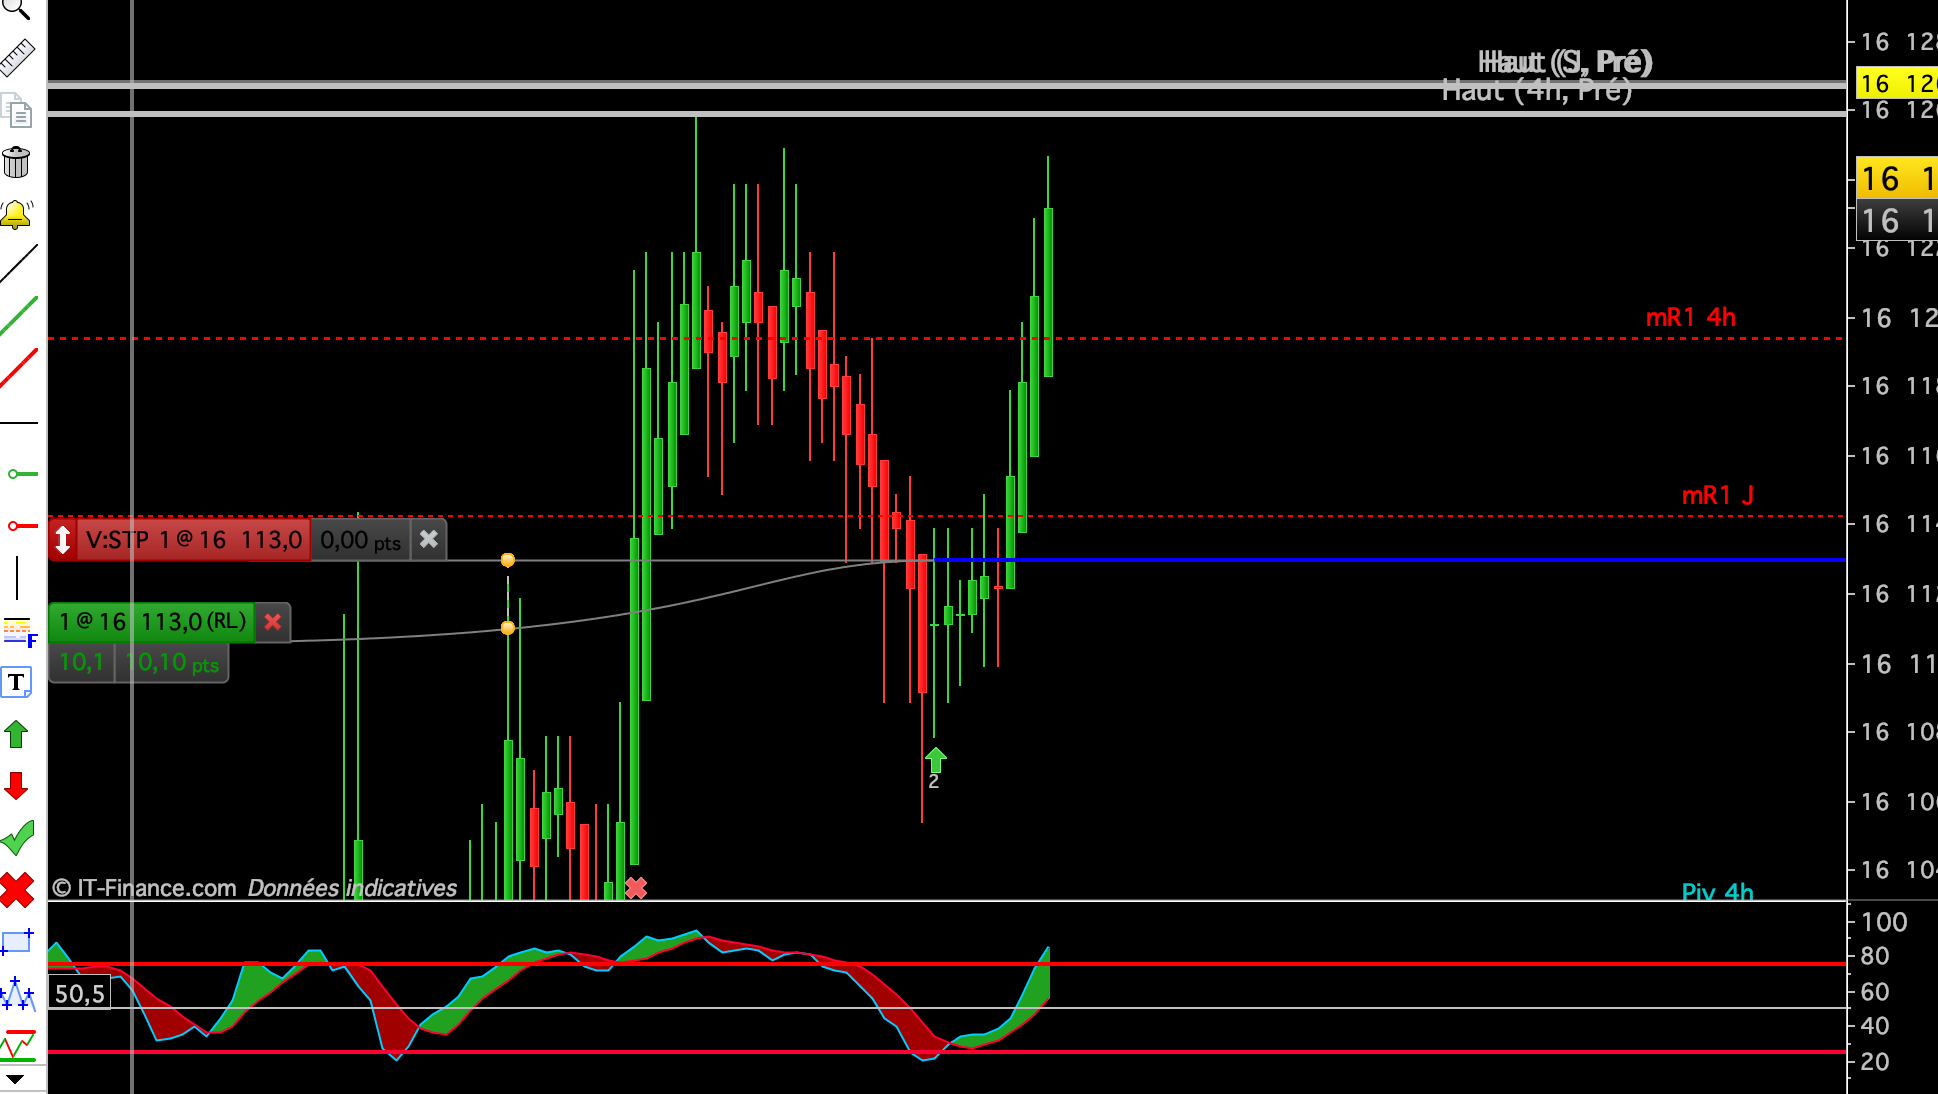Select the yellow alert bell tool

pos(17,214)
